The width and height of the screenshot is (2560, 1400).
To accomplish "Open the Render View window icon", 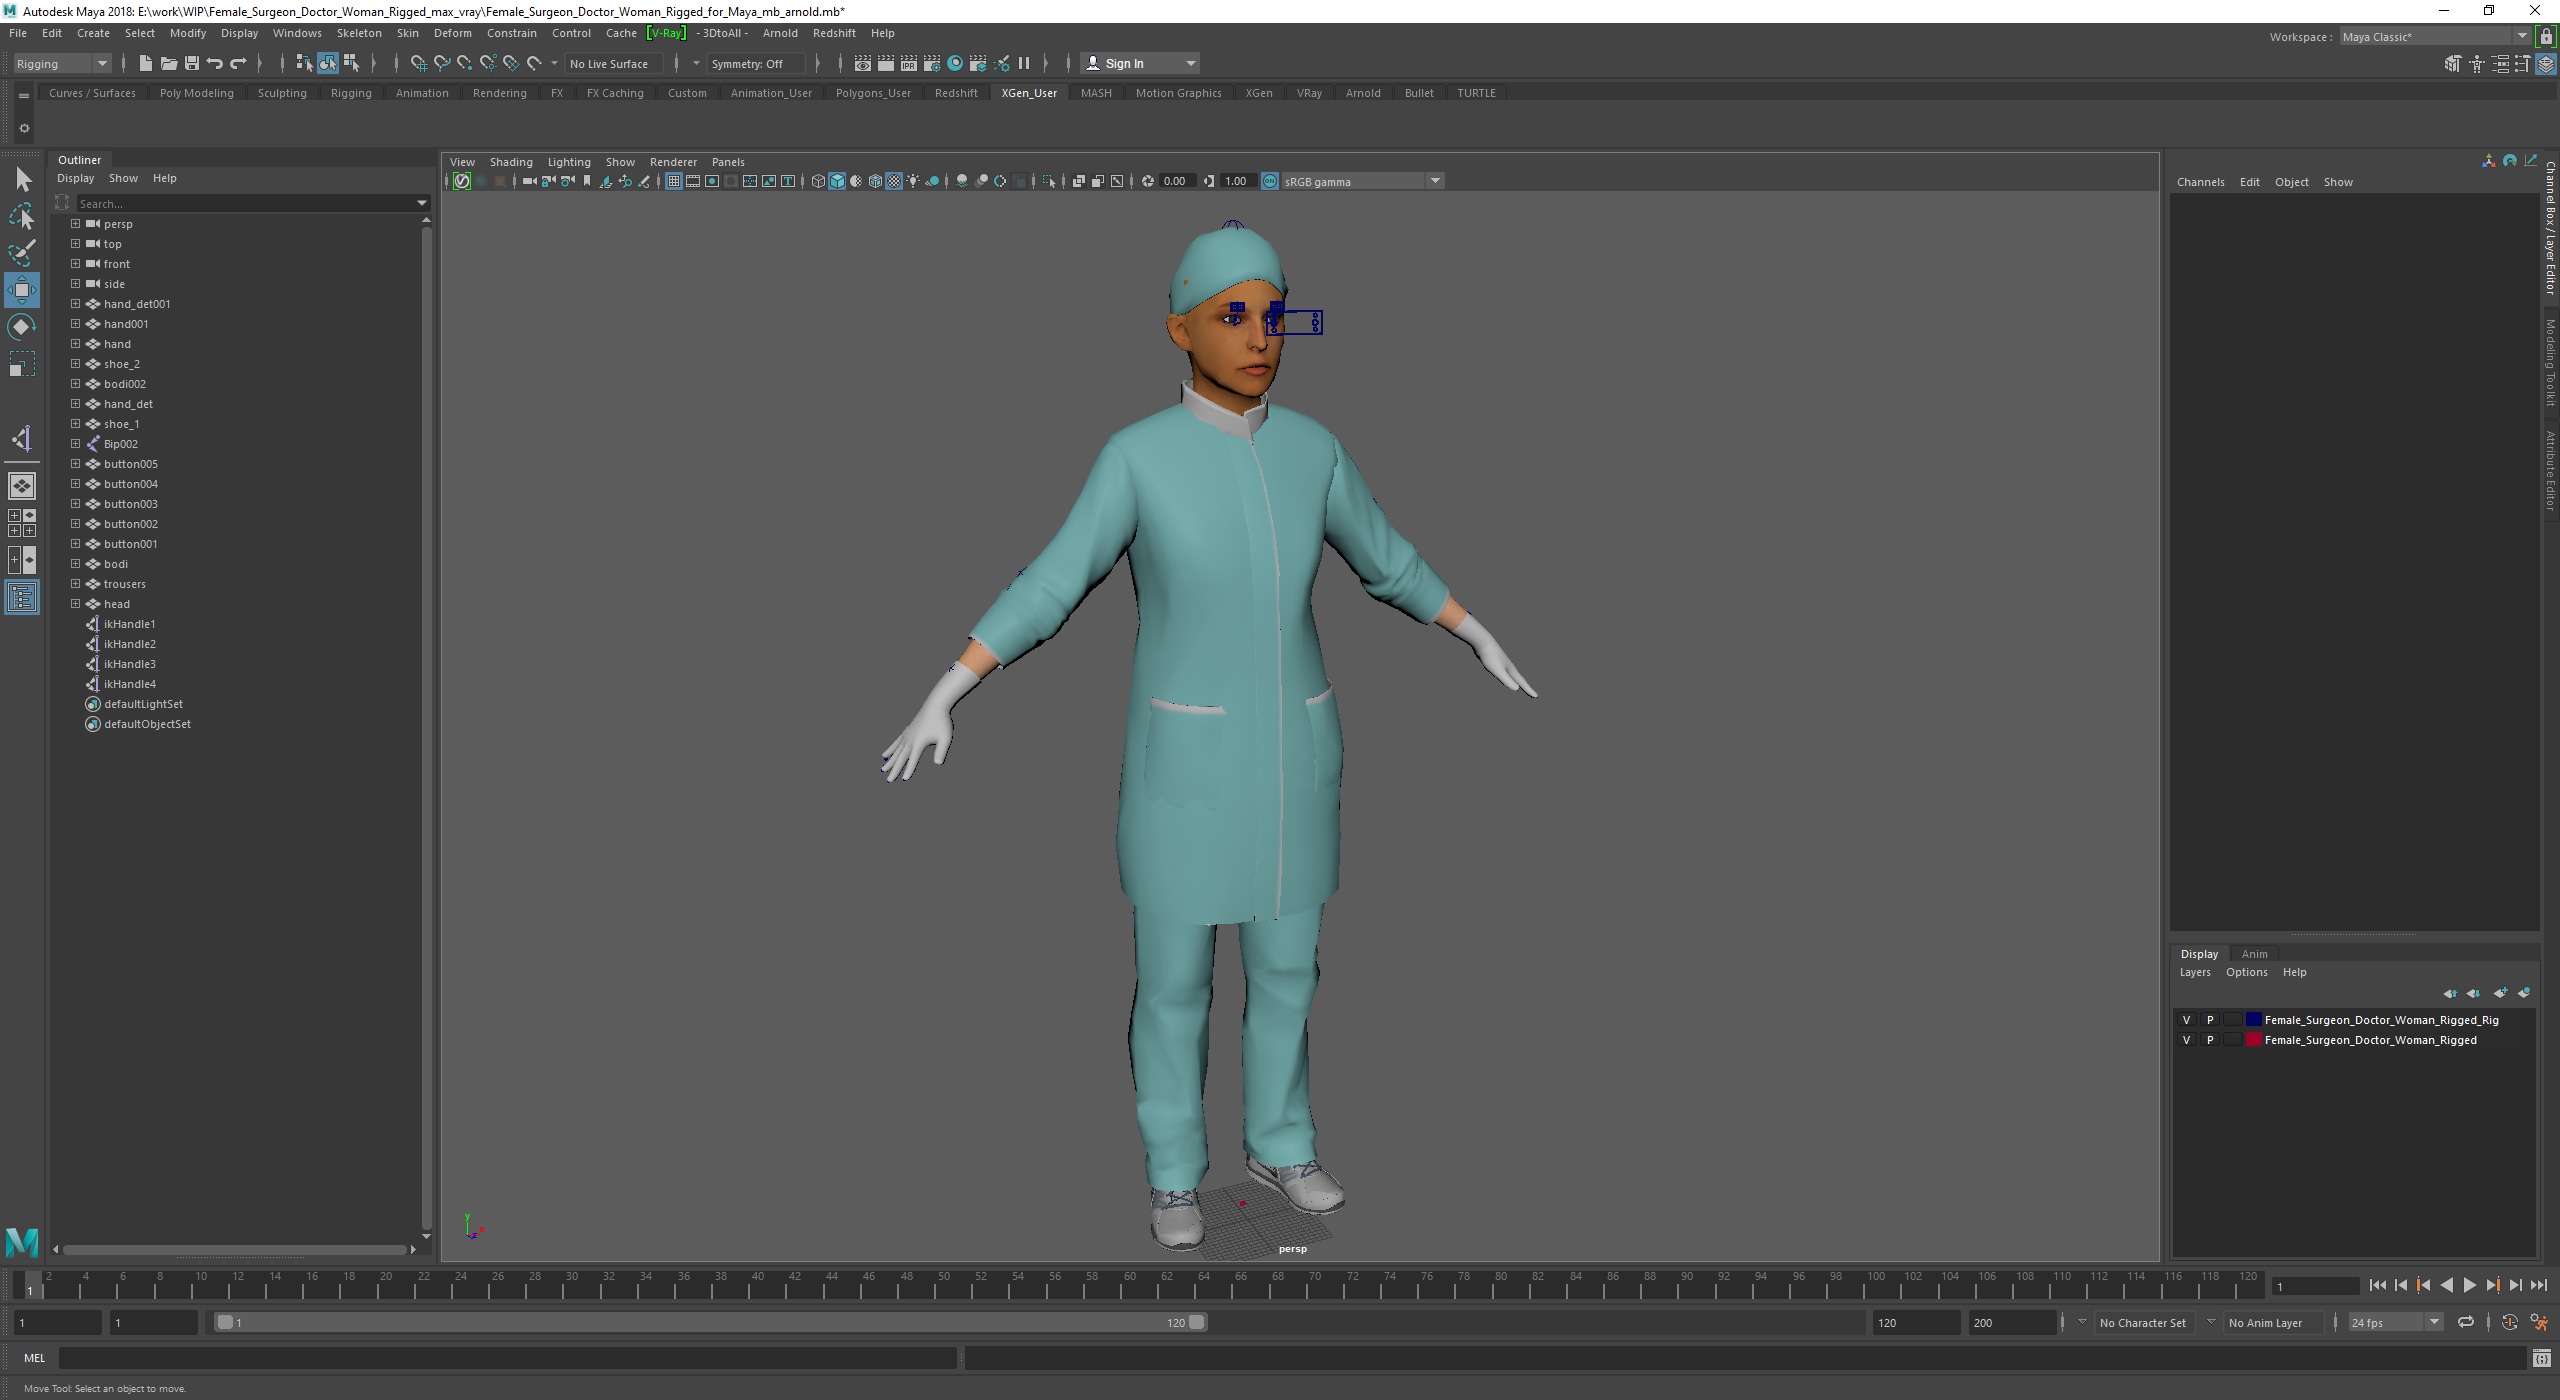I will [x=862, y=63].
